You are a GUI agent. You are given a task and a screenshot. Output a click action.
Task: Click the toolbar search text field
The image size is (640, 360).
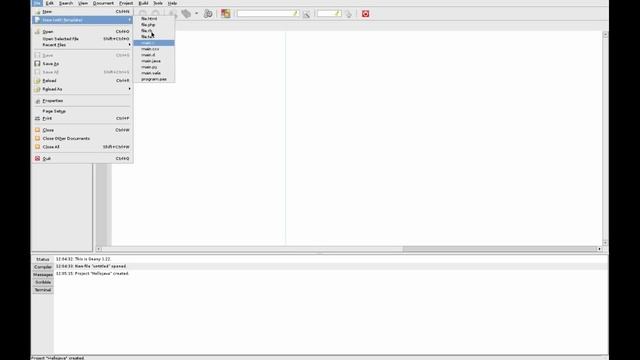pos(268,14)
